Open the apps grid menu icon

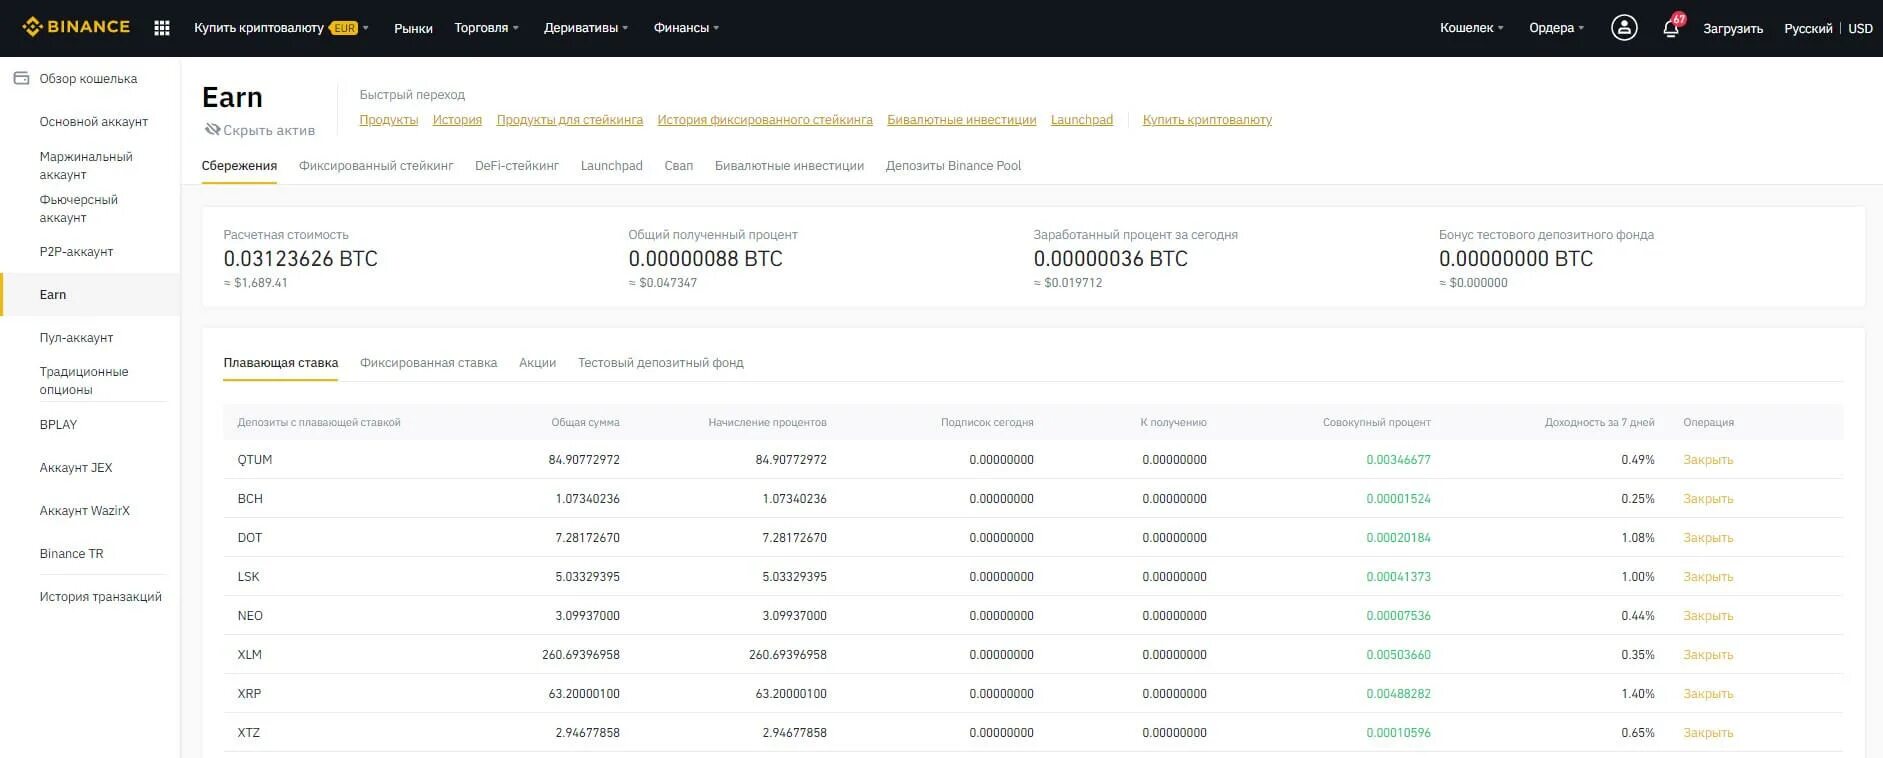(162, 28)
